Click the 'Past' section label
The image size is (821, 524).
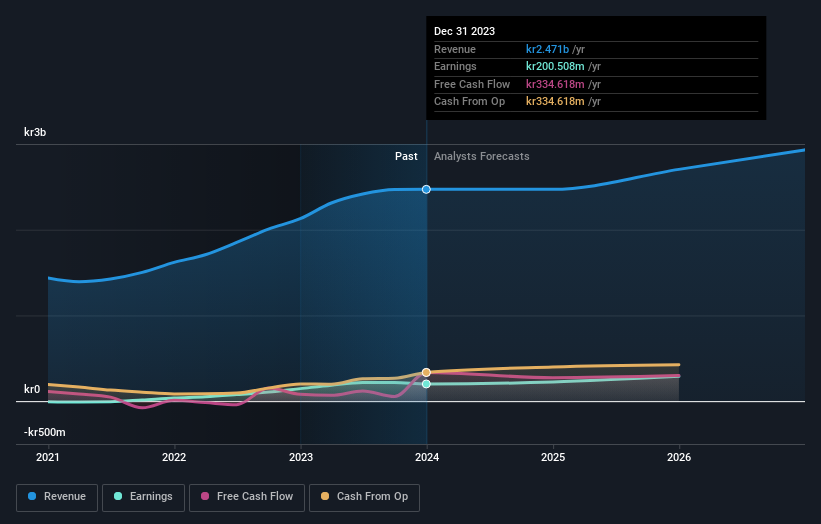406,157
